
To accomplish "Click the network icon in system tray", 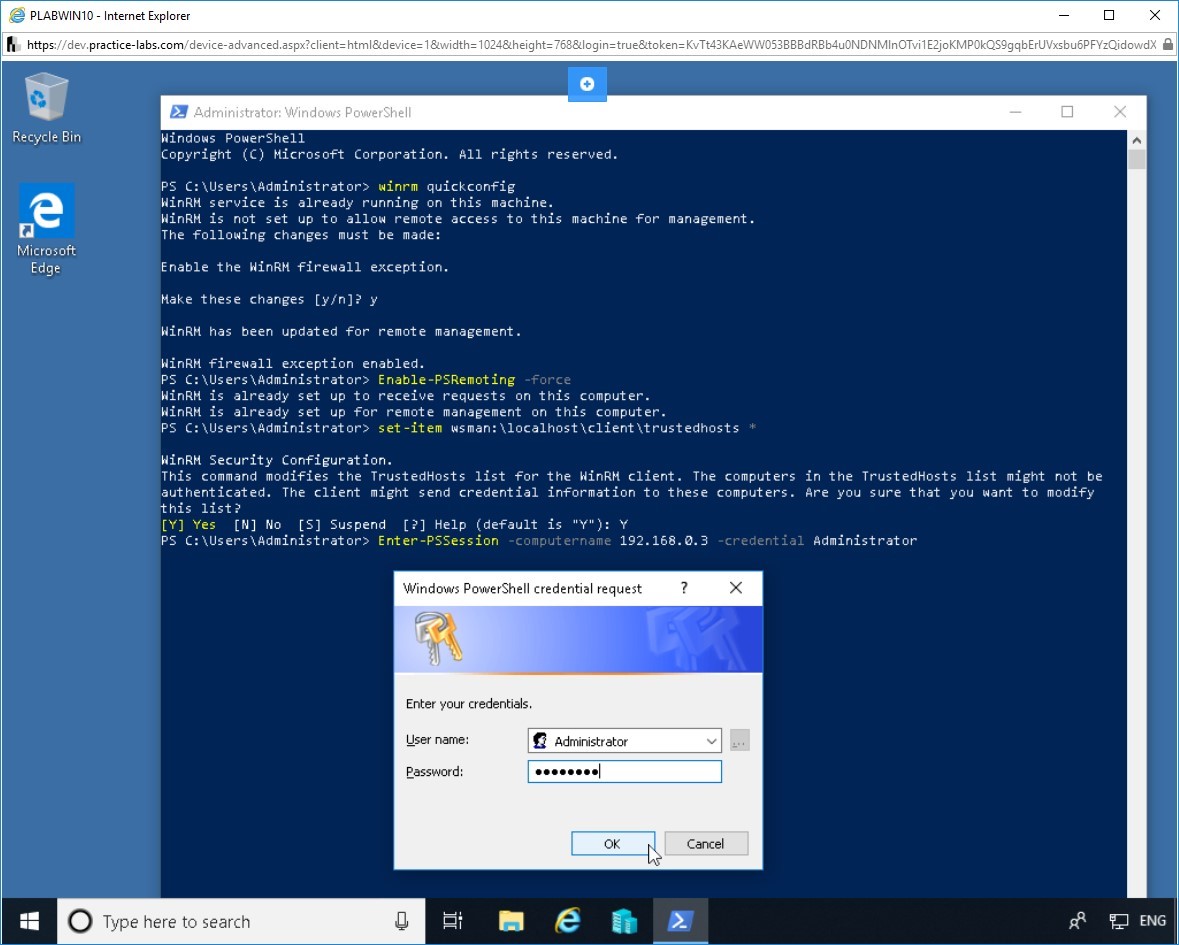I will point(1119,921).
